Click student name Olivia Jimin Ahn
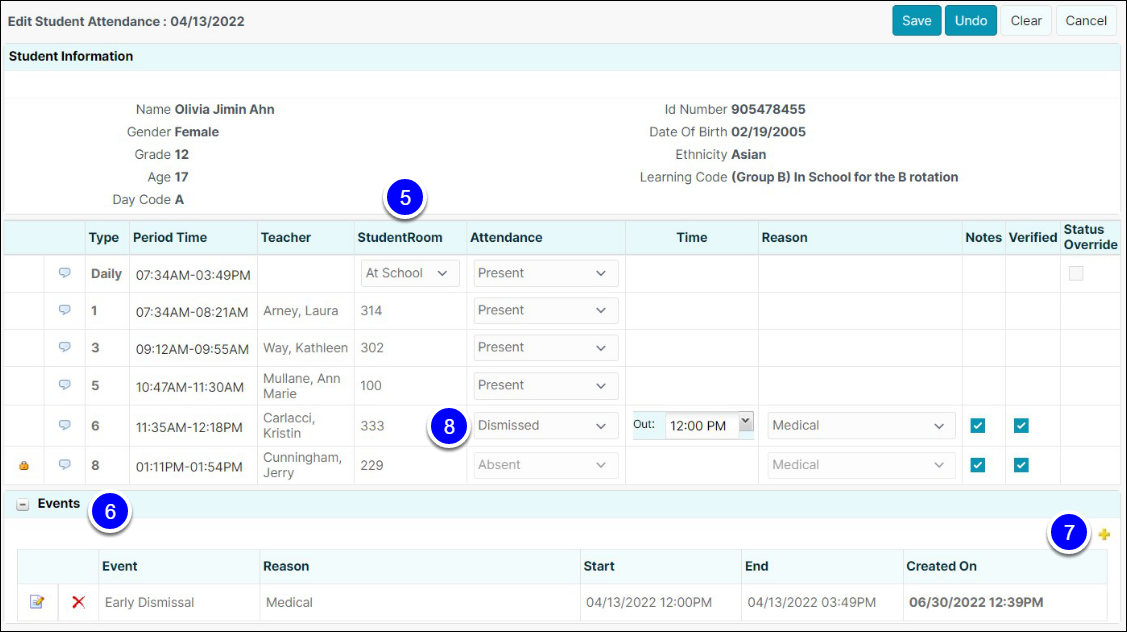 point(224,109)
